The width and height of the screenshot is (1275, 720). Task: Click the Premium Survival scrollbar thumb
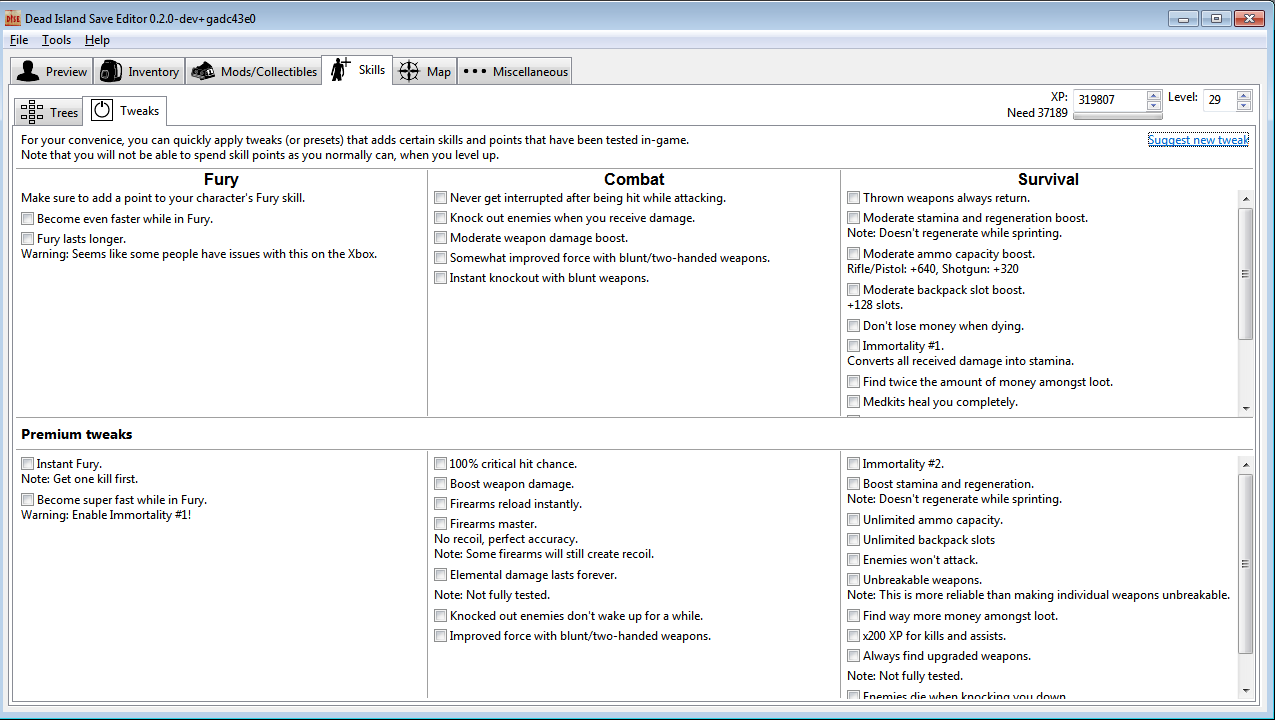coord(1245,564)
